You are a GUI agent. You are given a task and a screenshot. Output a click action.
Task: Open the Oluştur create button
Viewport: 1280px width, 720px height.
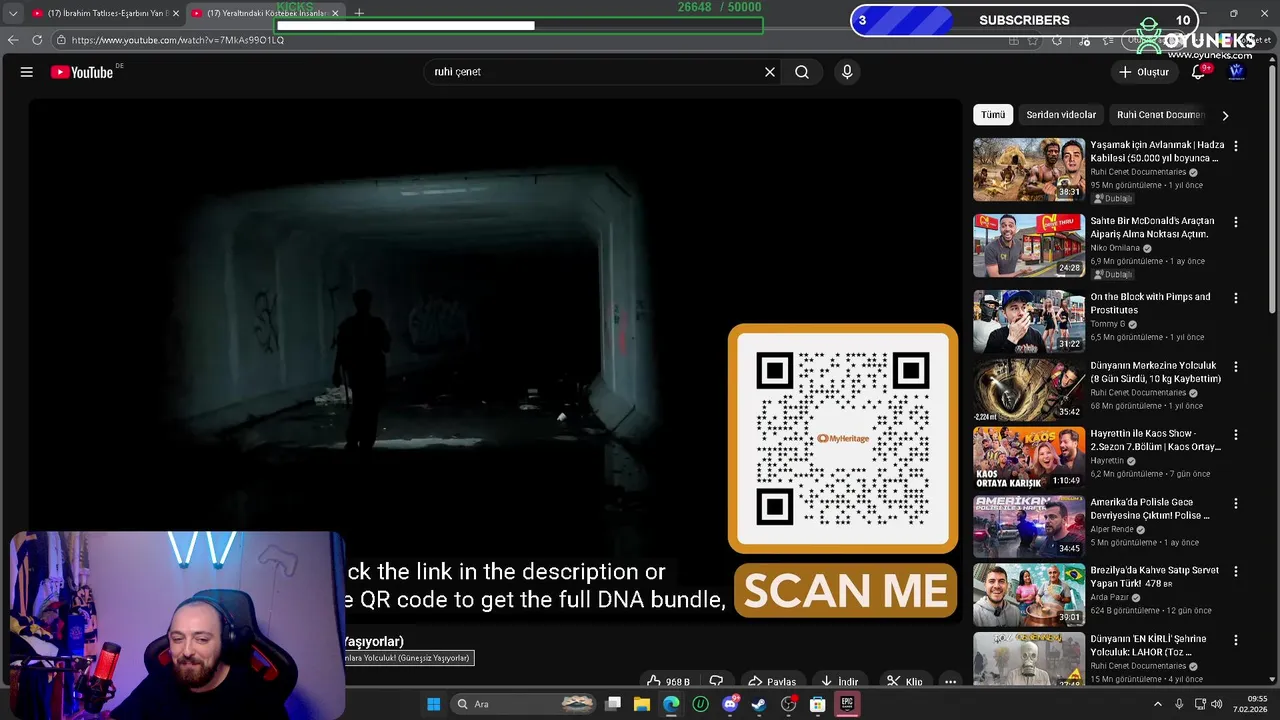click(1143, 72)
